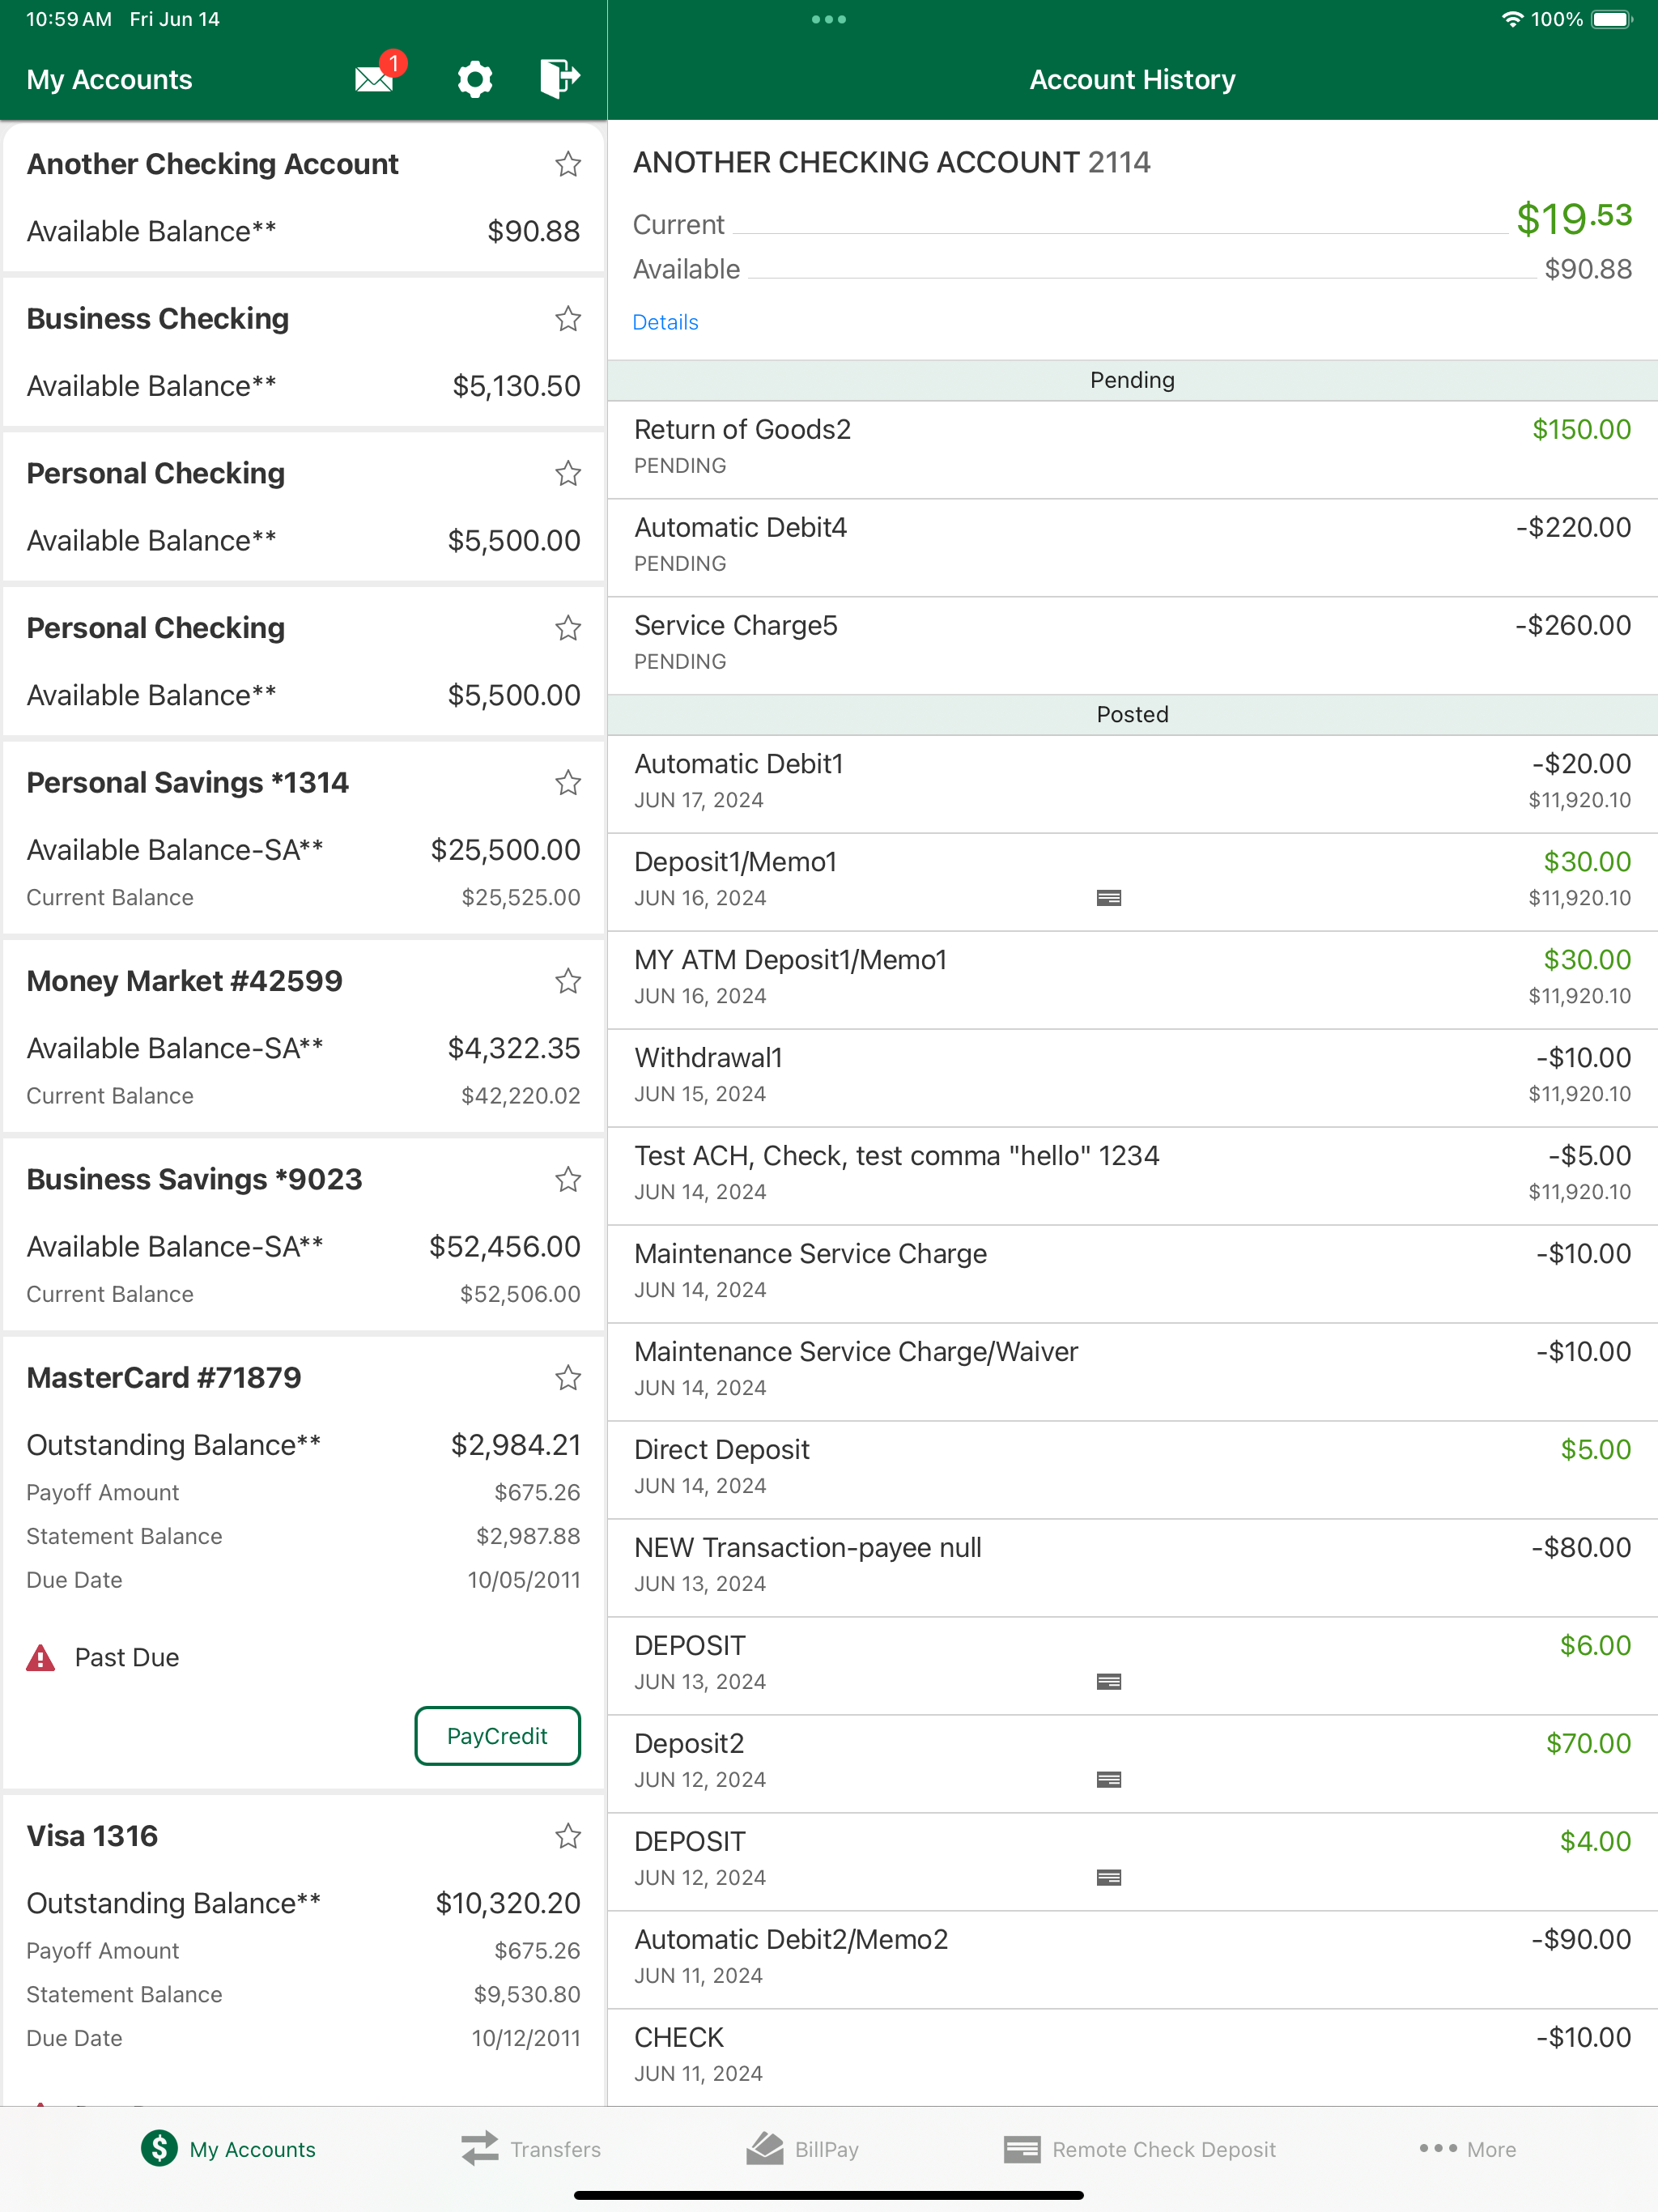
Task: View check image for Deposit2 transaction
Action: coord(1109,1780)
